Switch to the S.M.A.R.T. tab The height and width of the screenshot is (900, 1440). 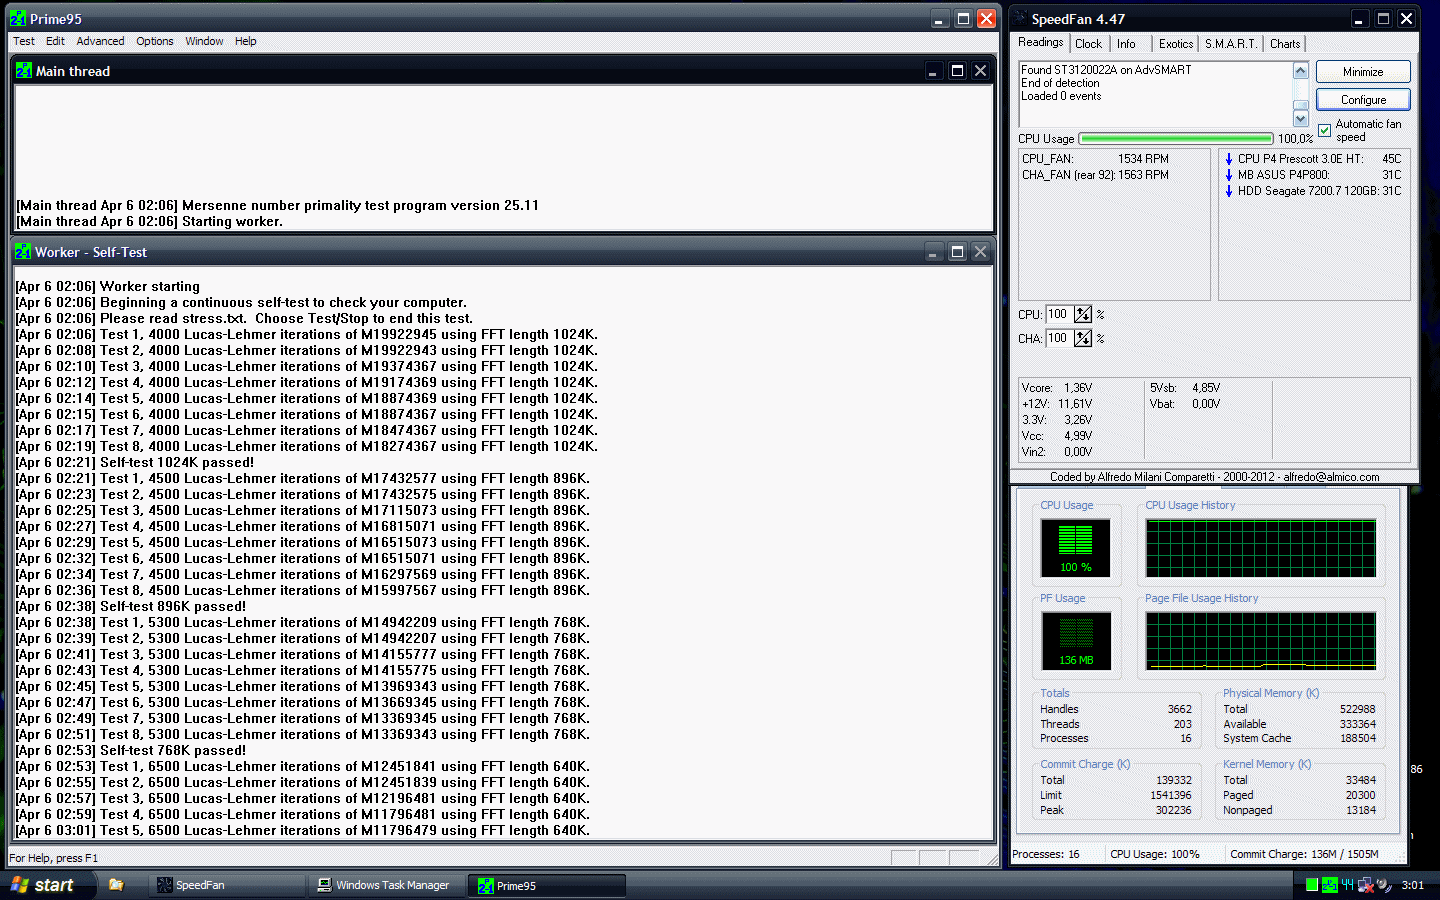pos(1230,44)
